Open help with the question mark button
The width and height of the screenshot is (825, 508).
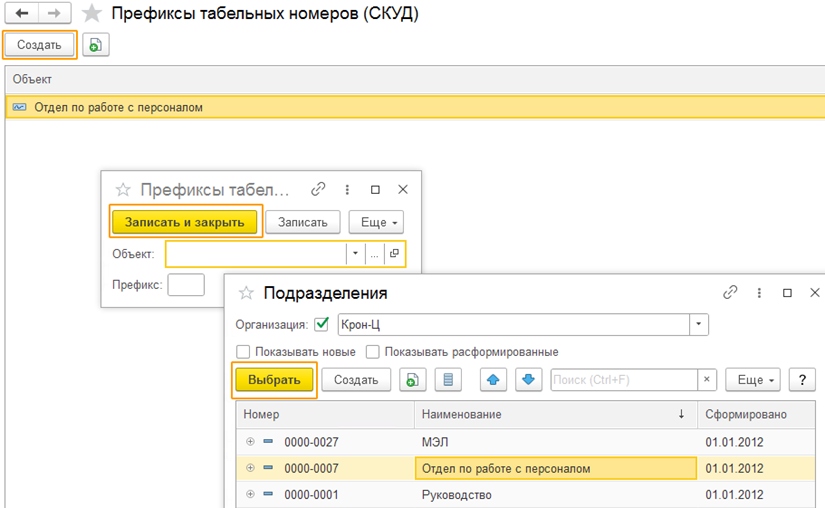[801, 380]
